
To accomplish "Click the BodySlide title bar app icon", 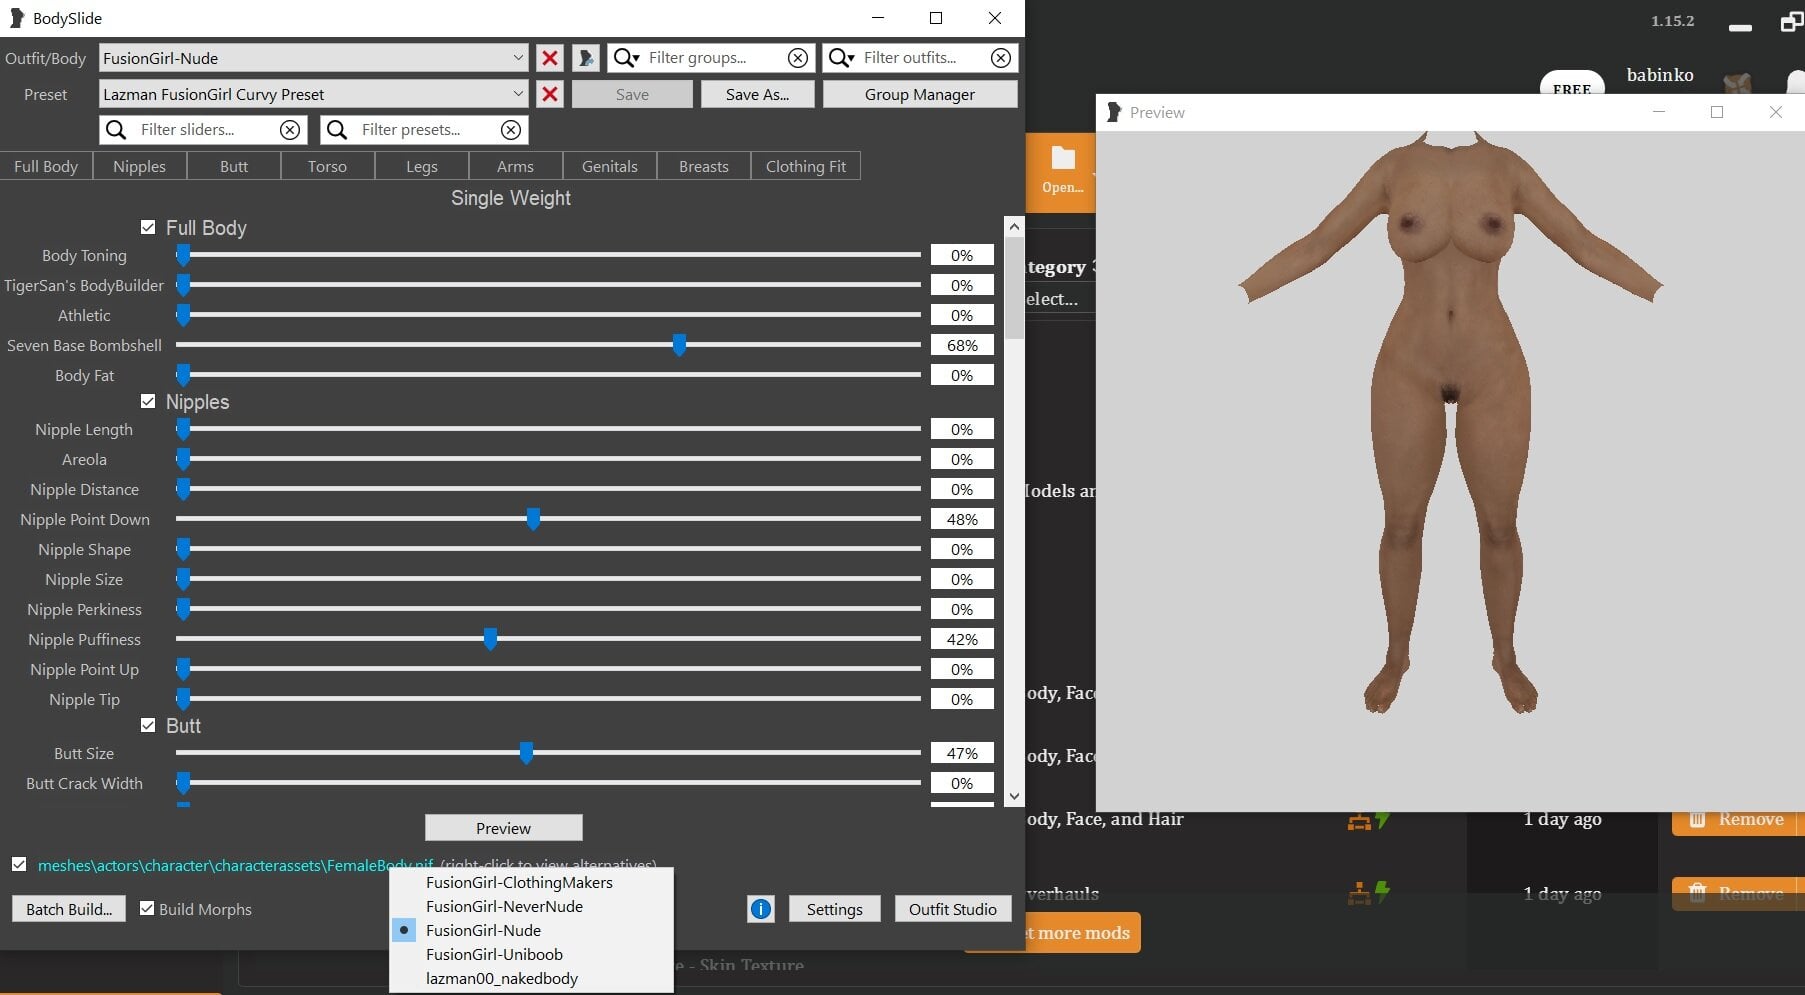I will 16,18.
